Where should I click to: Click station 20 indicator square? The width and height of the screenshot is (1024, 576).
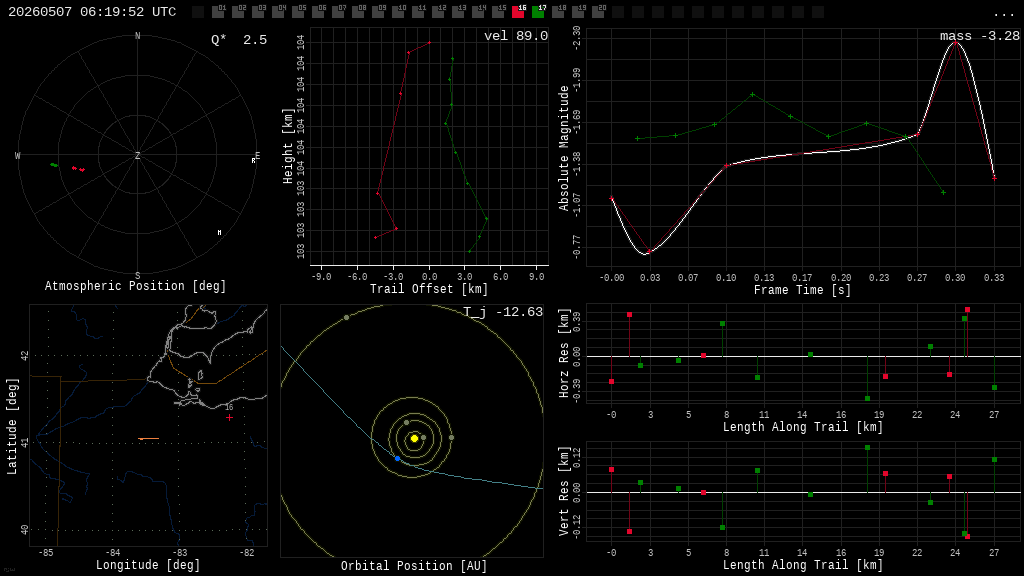[x=598, y=12]
